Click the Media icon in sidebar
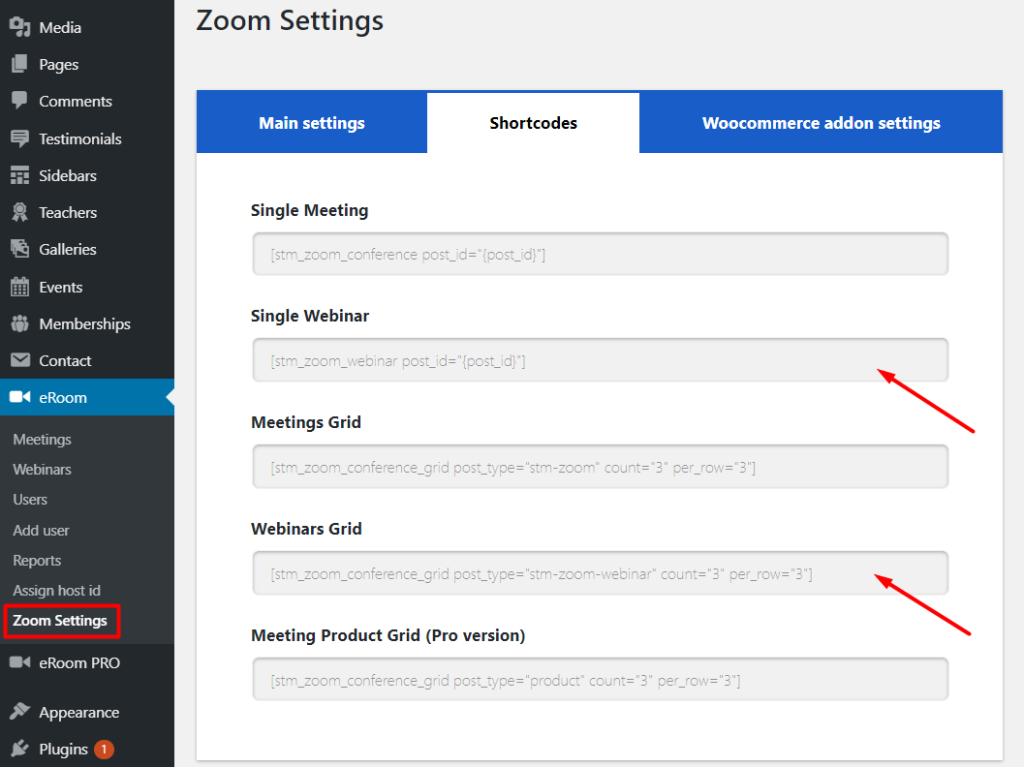 20,28
